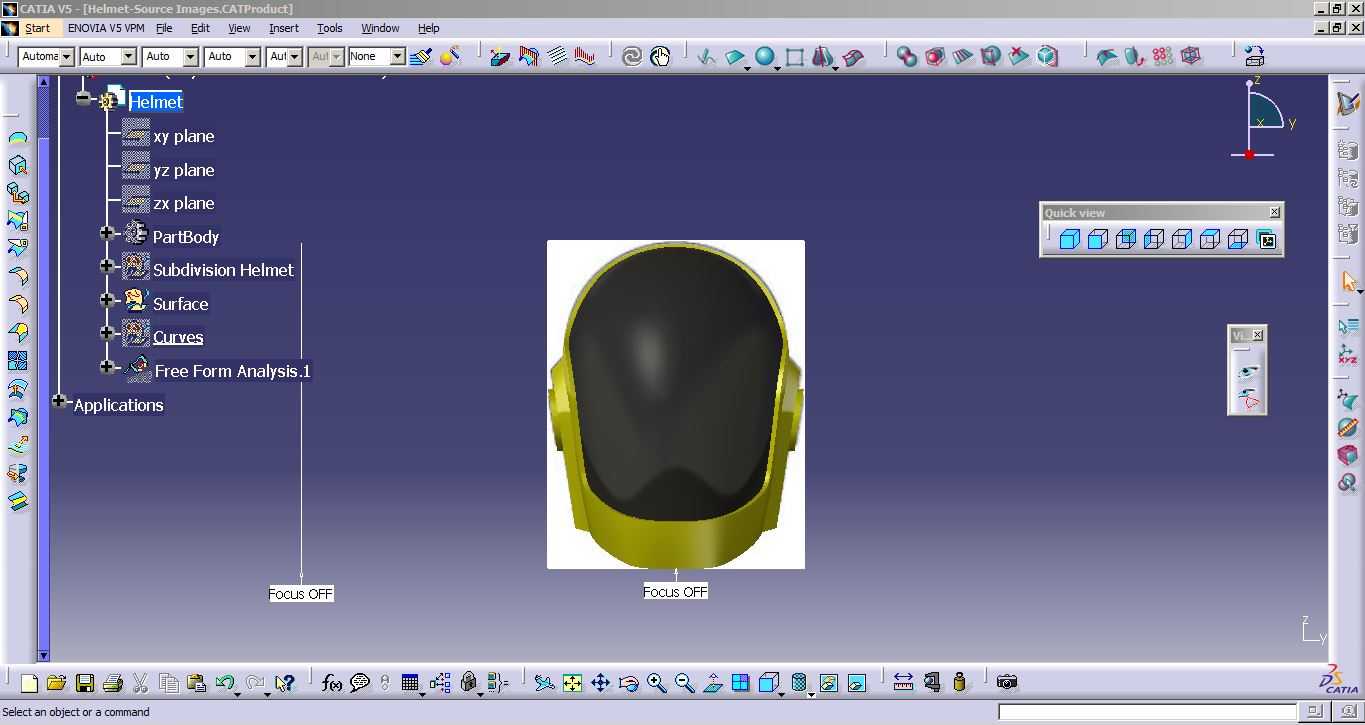
Task: Expand the Free Form Analysis.1 node
Action: 107,367
